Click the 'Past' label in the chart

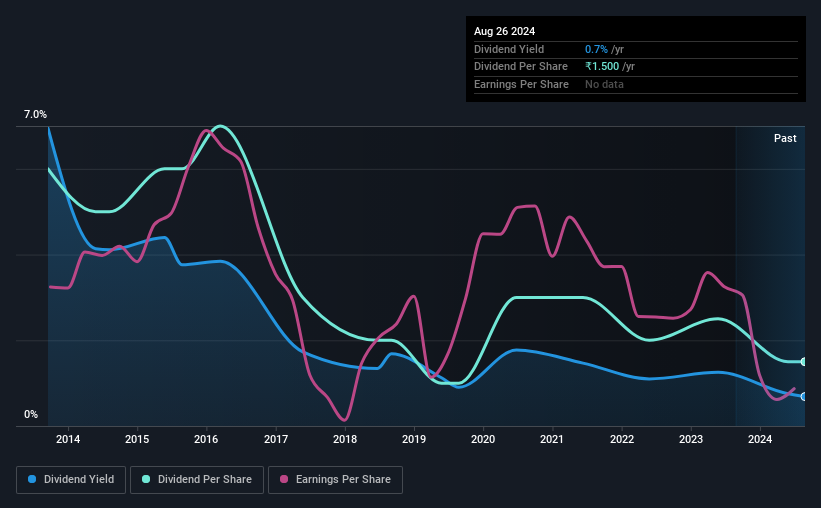[785, 138]
